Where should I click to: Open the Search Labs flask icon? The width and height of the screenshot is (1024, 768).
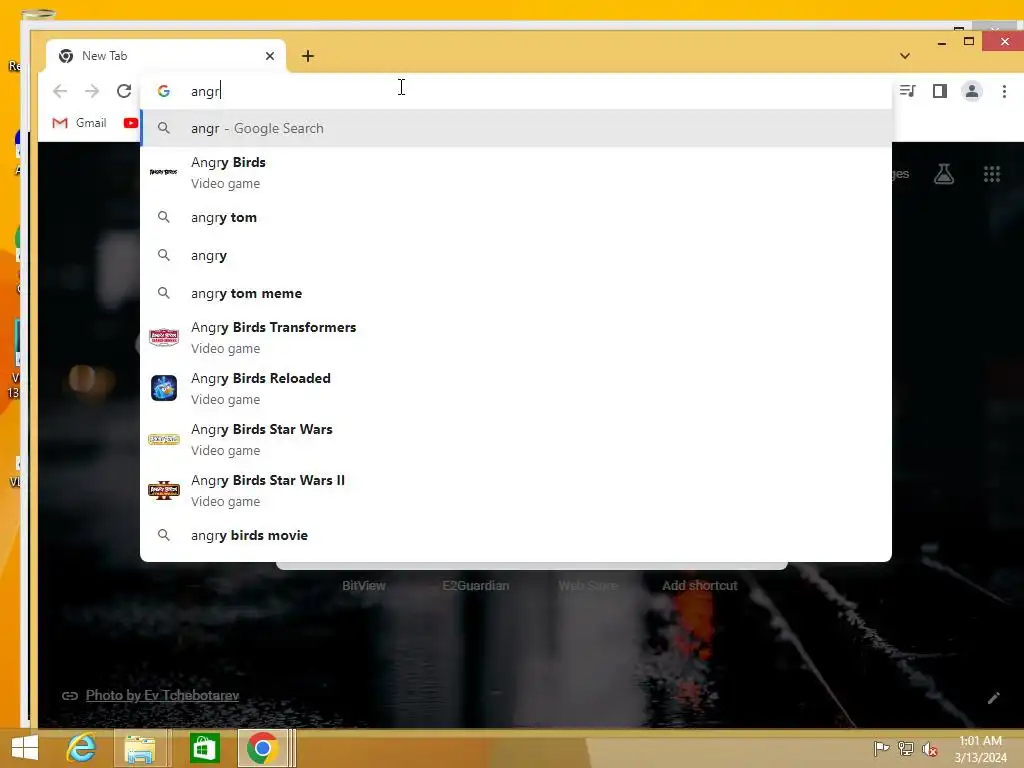click(944, 174)
